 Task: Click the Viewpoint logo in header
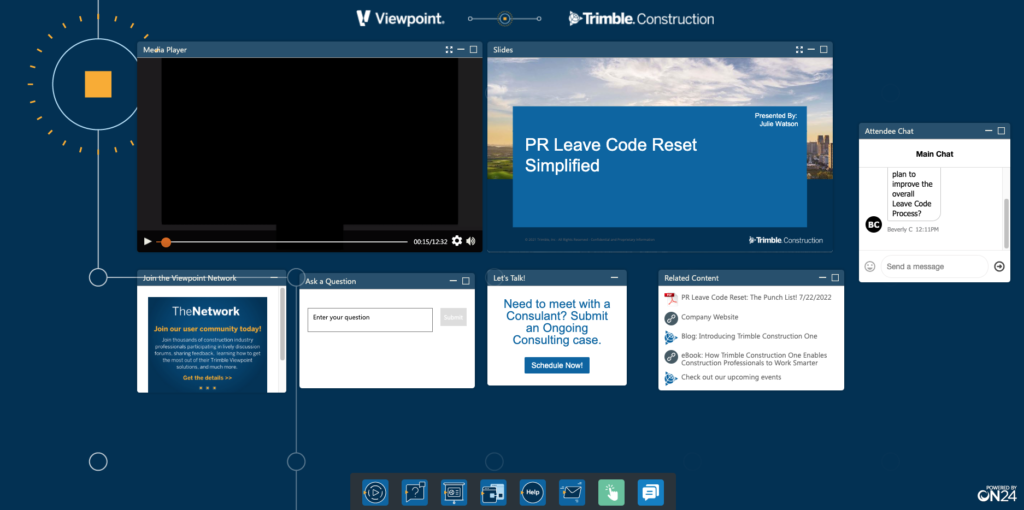coord(401,18)
